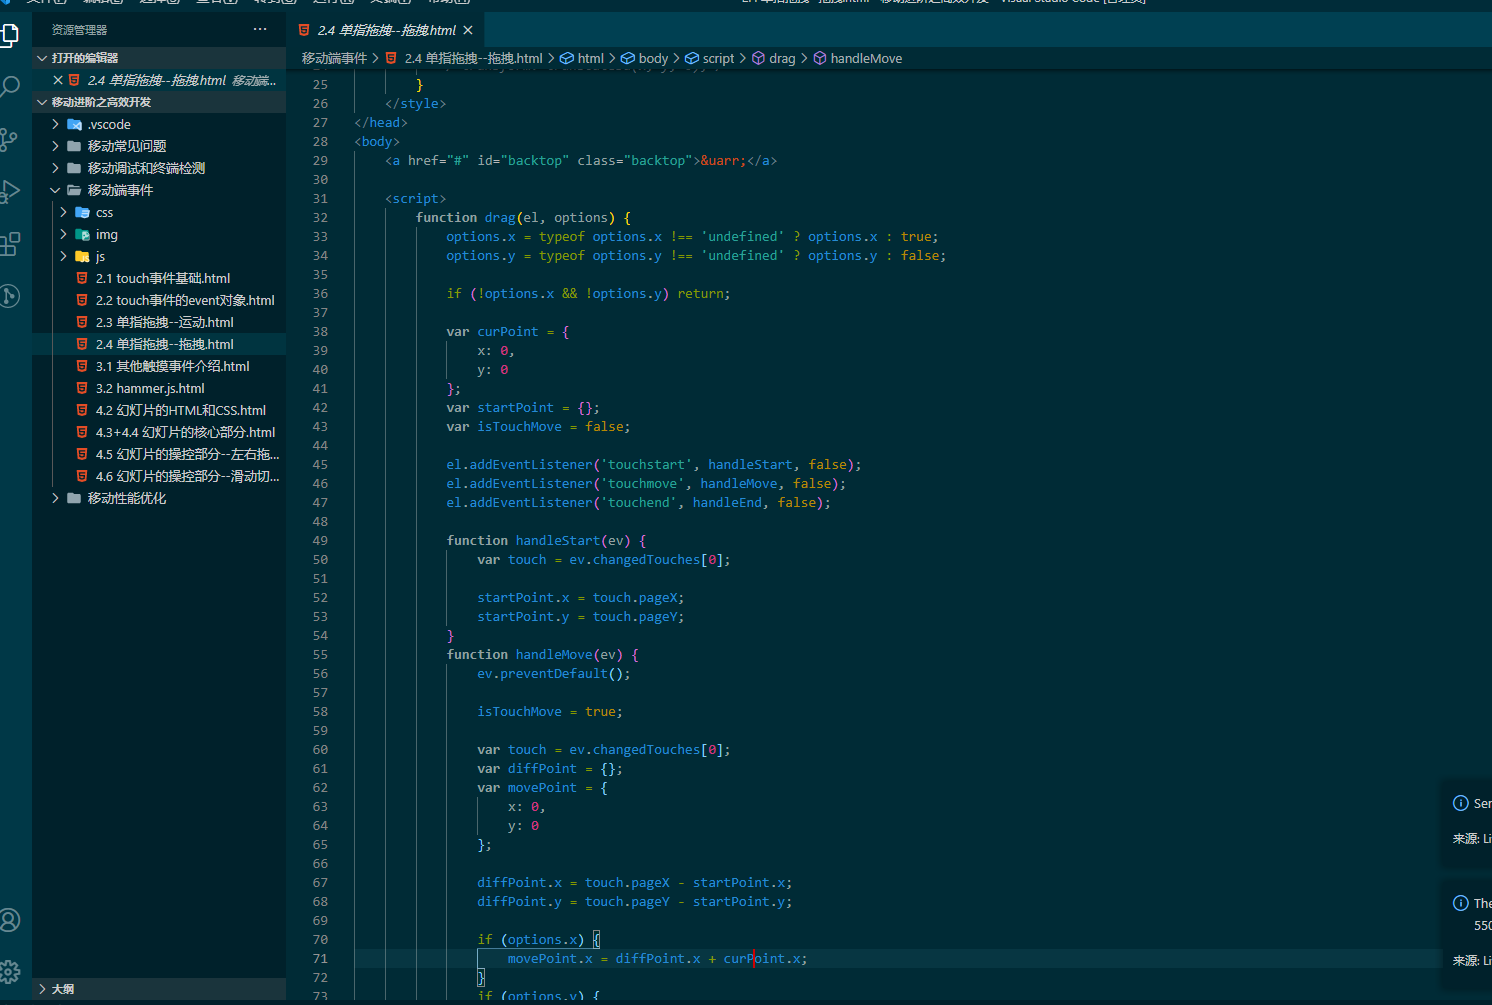Expand the 移动调试和终端检测 folder
Image resolution: width=1492 pixels, height=1005 pixels.
[159, 168]
